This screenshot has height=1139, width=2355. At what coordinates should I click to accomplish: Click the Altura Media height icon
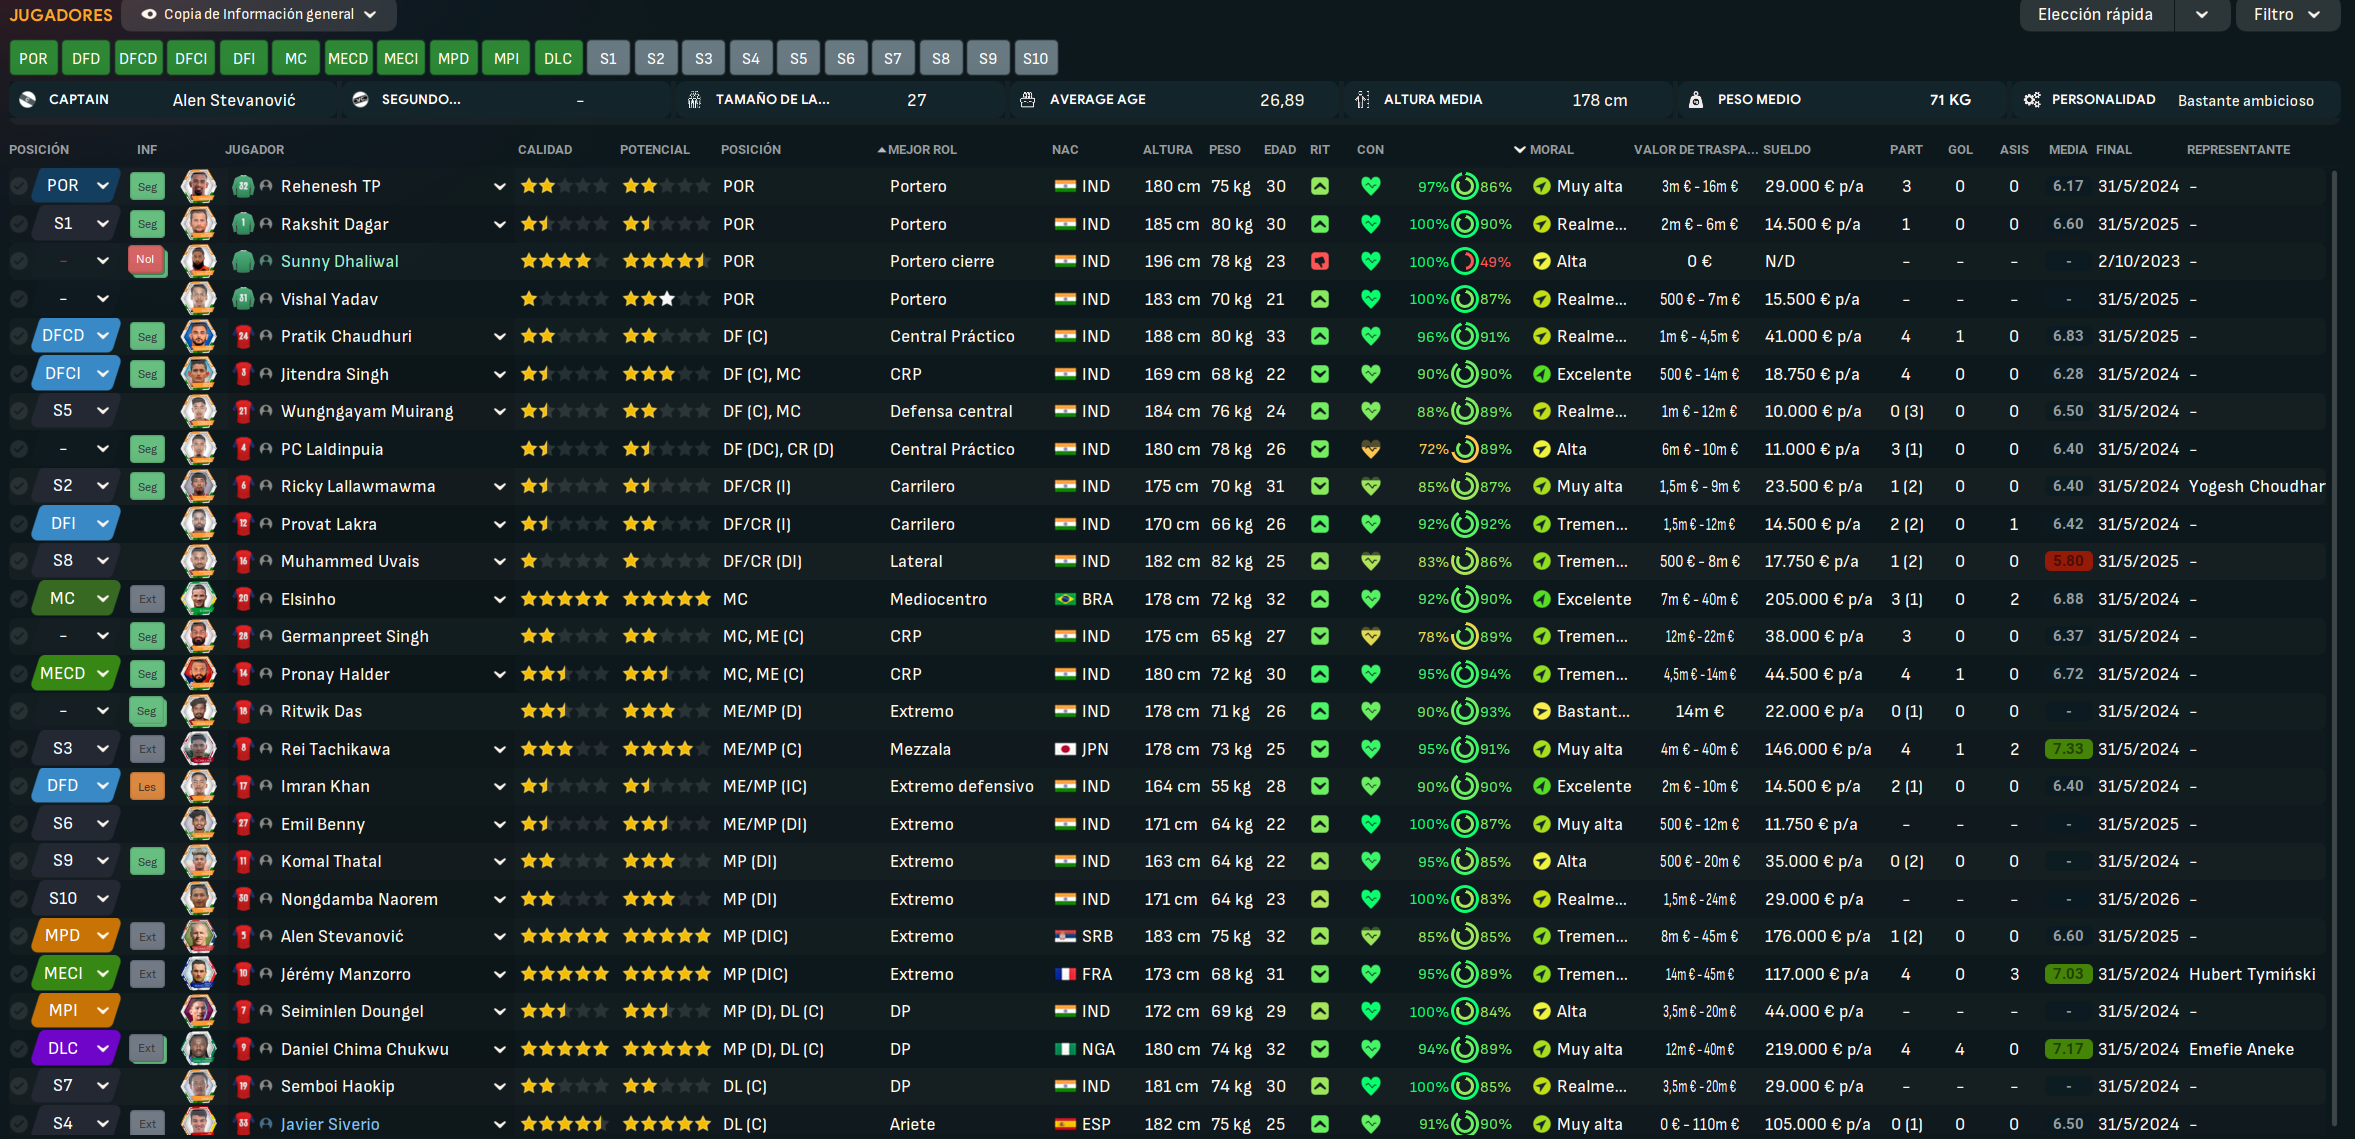tap(1362, 100)
